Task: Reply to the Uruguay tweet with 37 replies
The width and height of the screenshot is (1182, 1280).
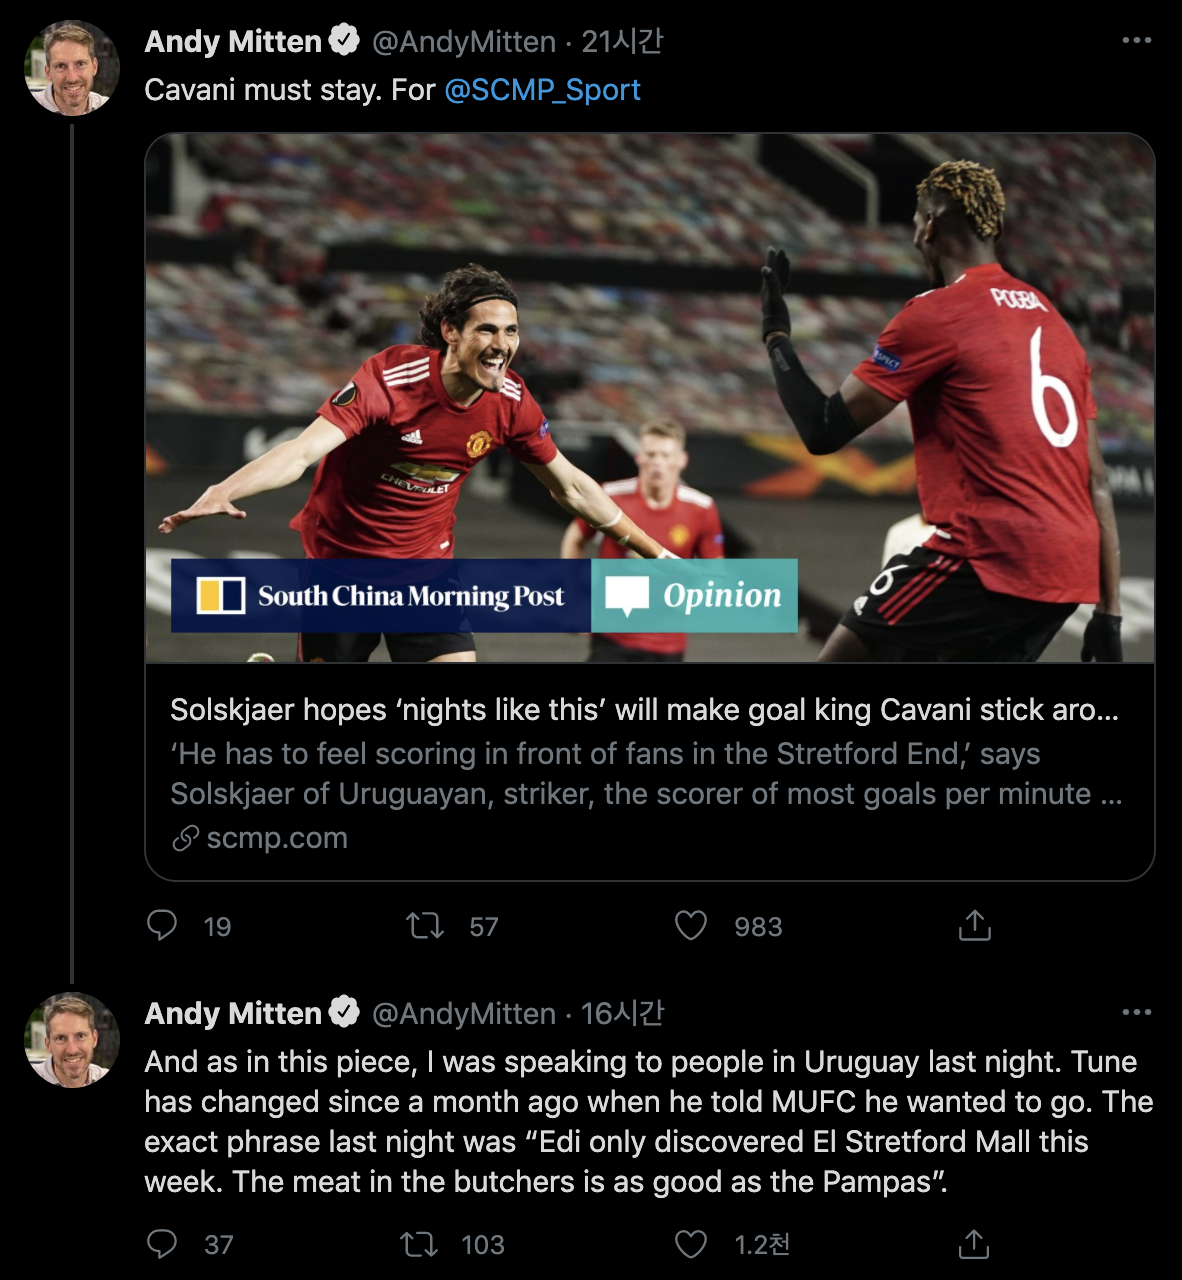Action: point(162,1244)
